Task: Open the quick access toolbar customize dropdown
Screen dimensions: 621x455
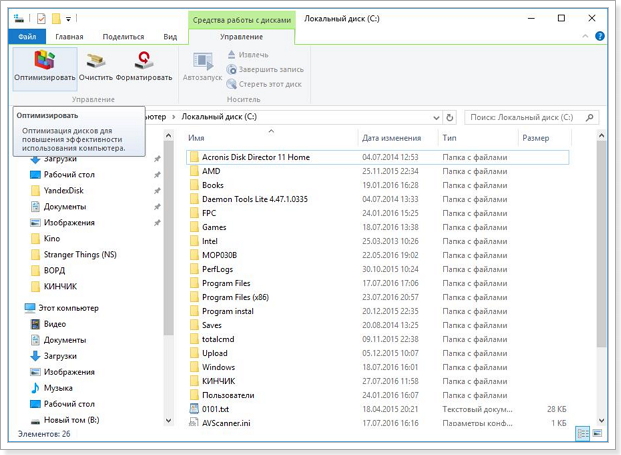Action: click(69, 19)
